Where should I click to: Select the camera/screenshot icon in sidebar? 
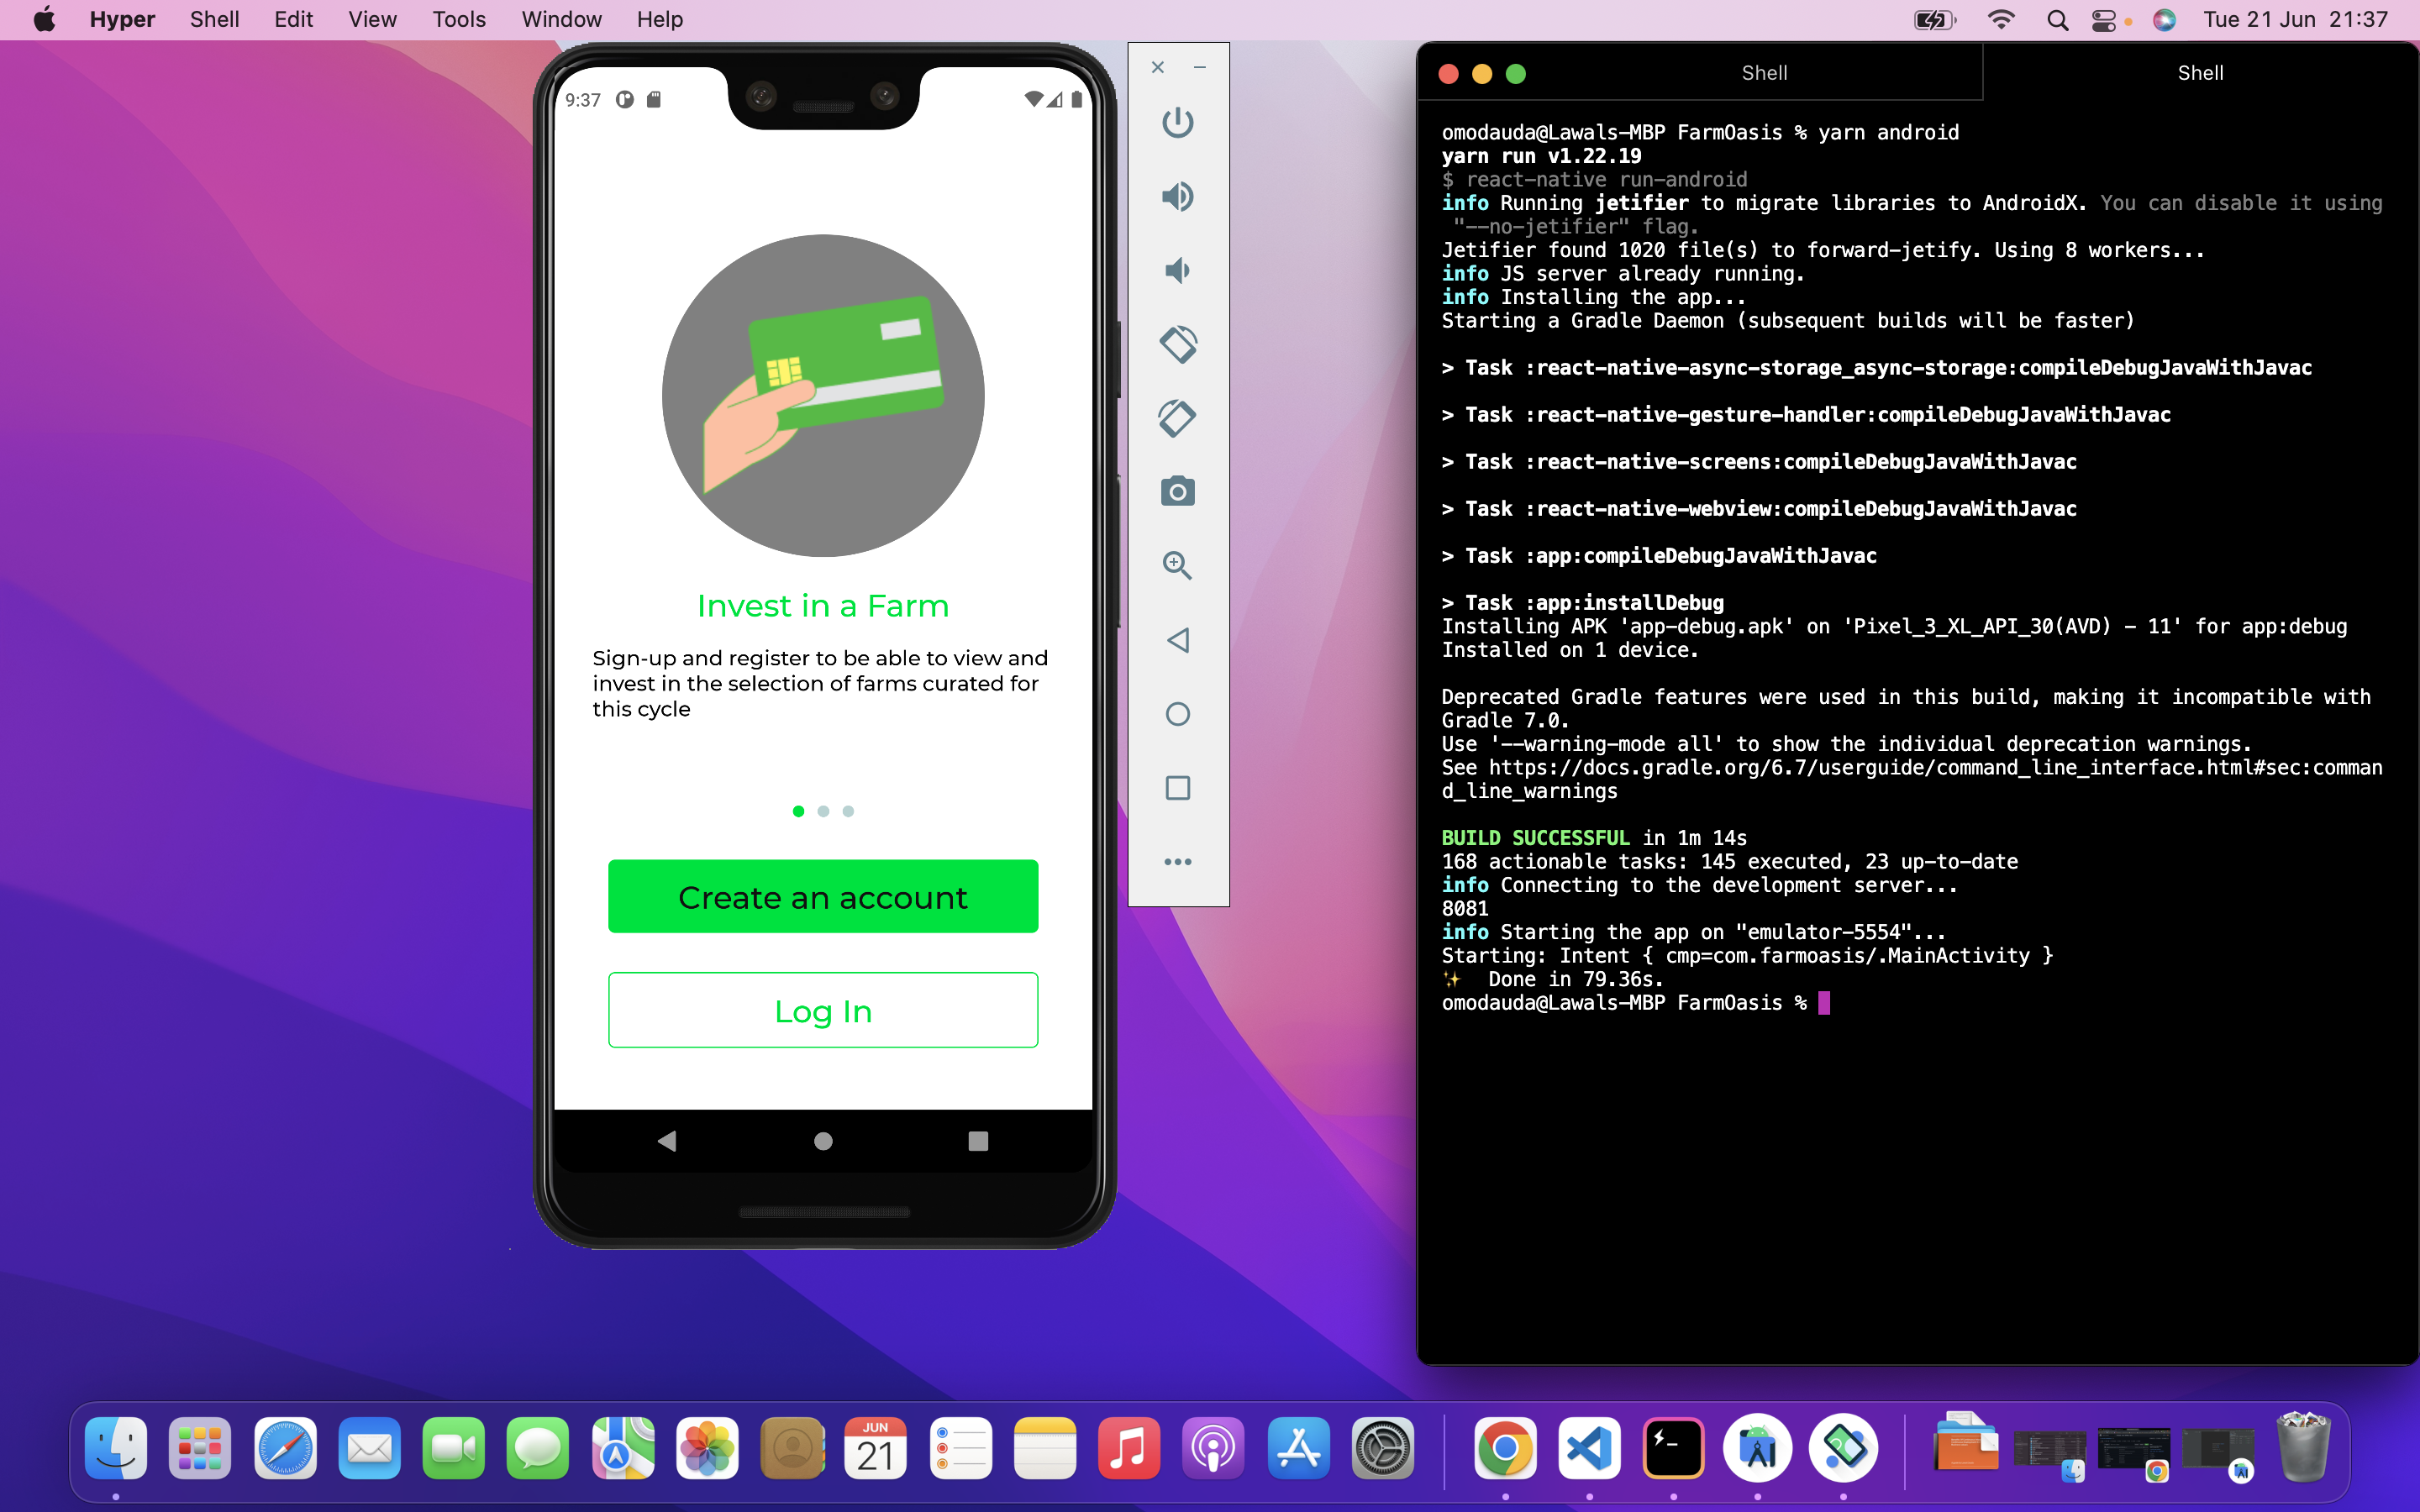1180,490
